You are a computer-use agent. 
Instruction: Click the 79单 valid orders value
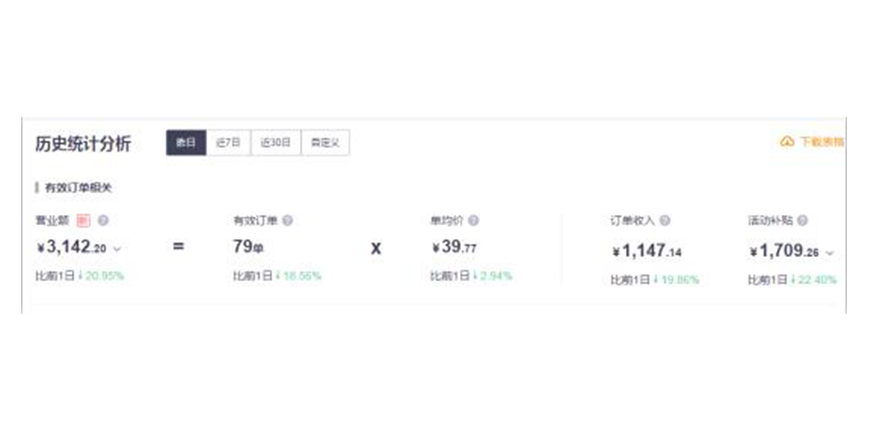248,247
